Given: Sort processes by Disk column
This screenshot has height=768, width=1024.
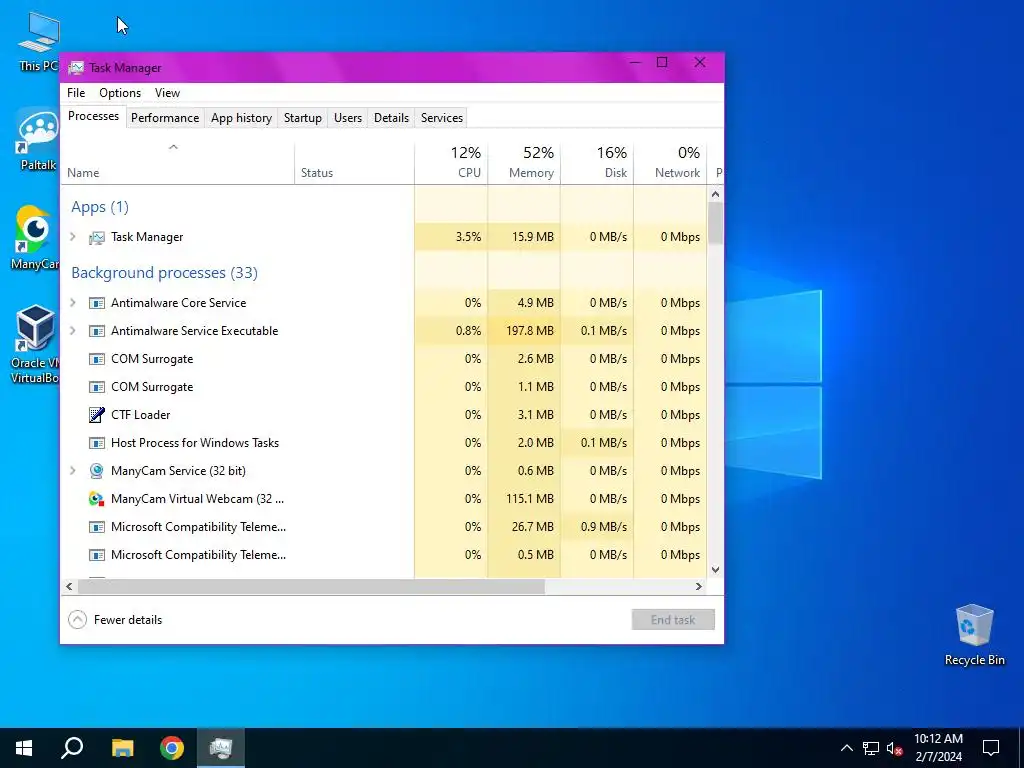Looking at the screenshot, I should 597,163.
